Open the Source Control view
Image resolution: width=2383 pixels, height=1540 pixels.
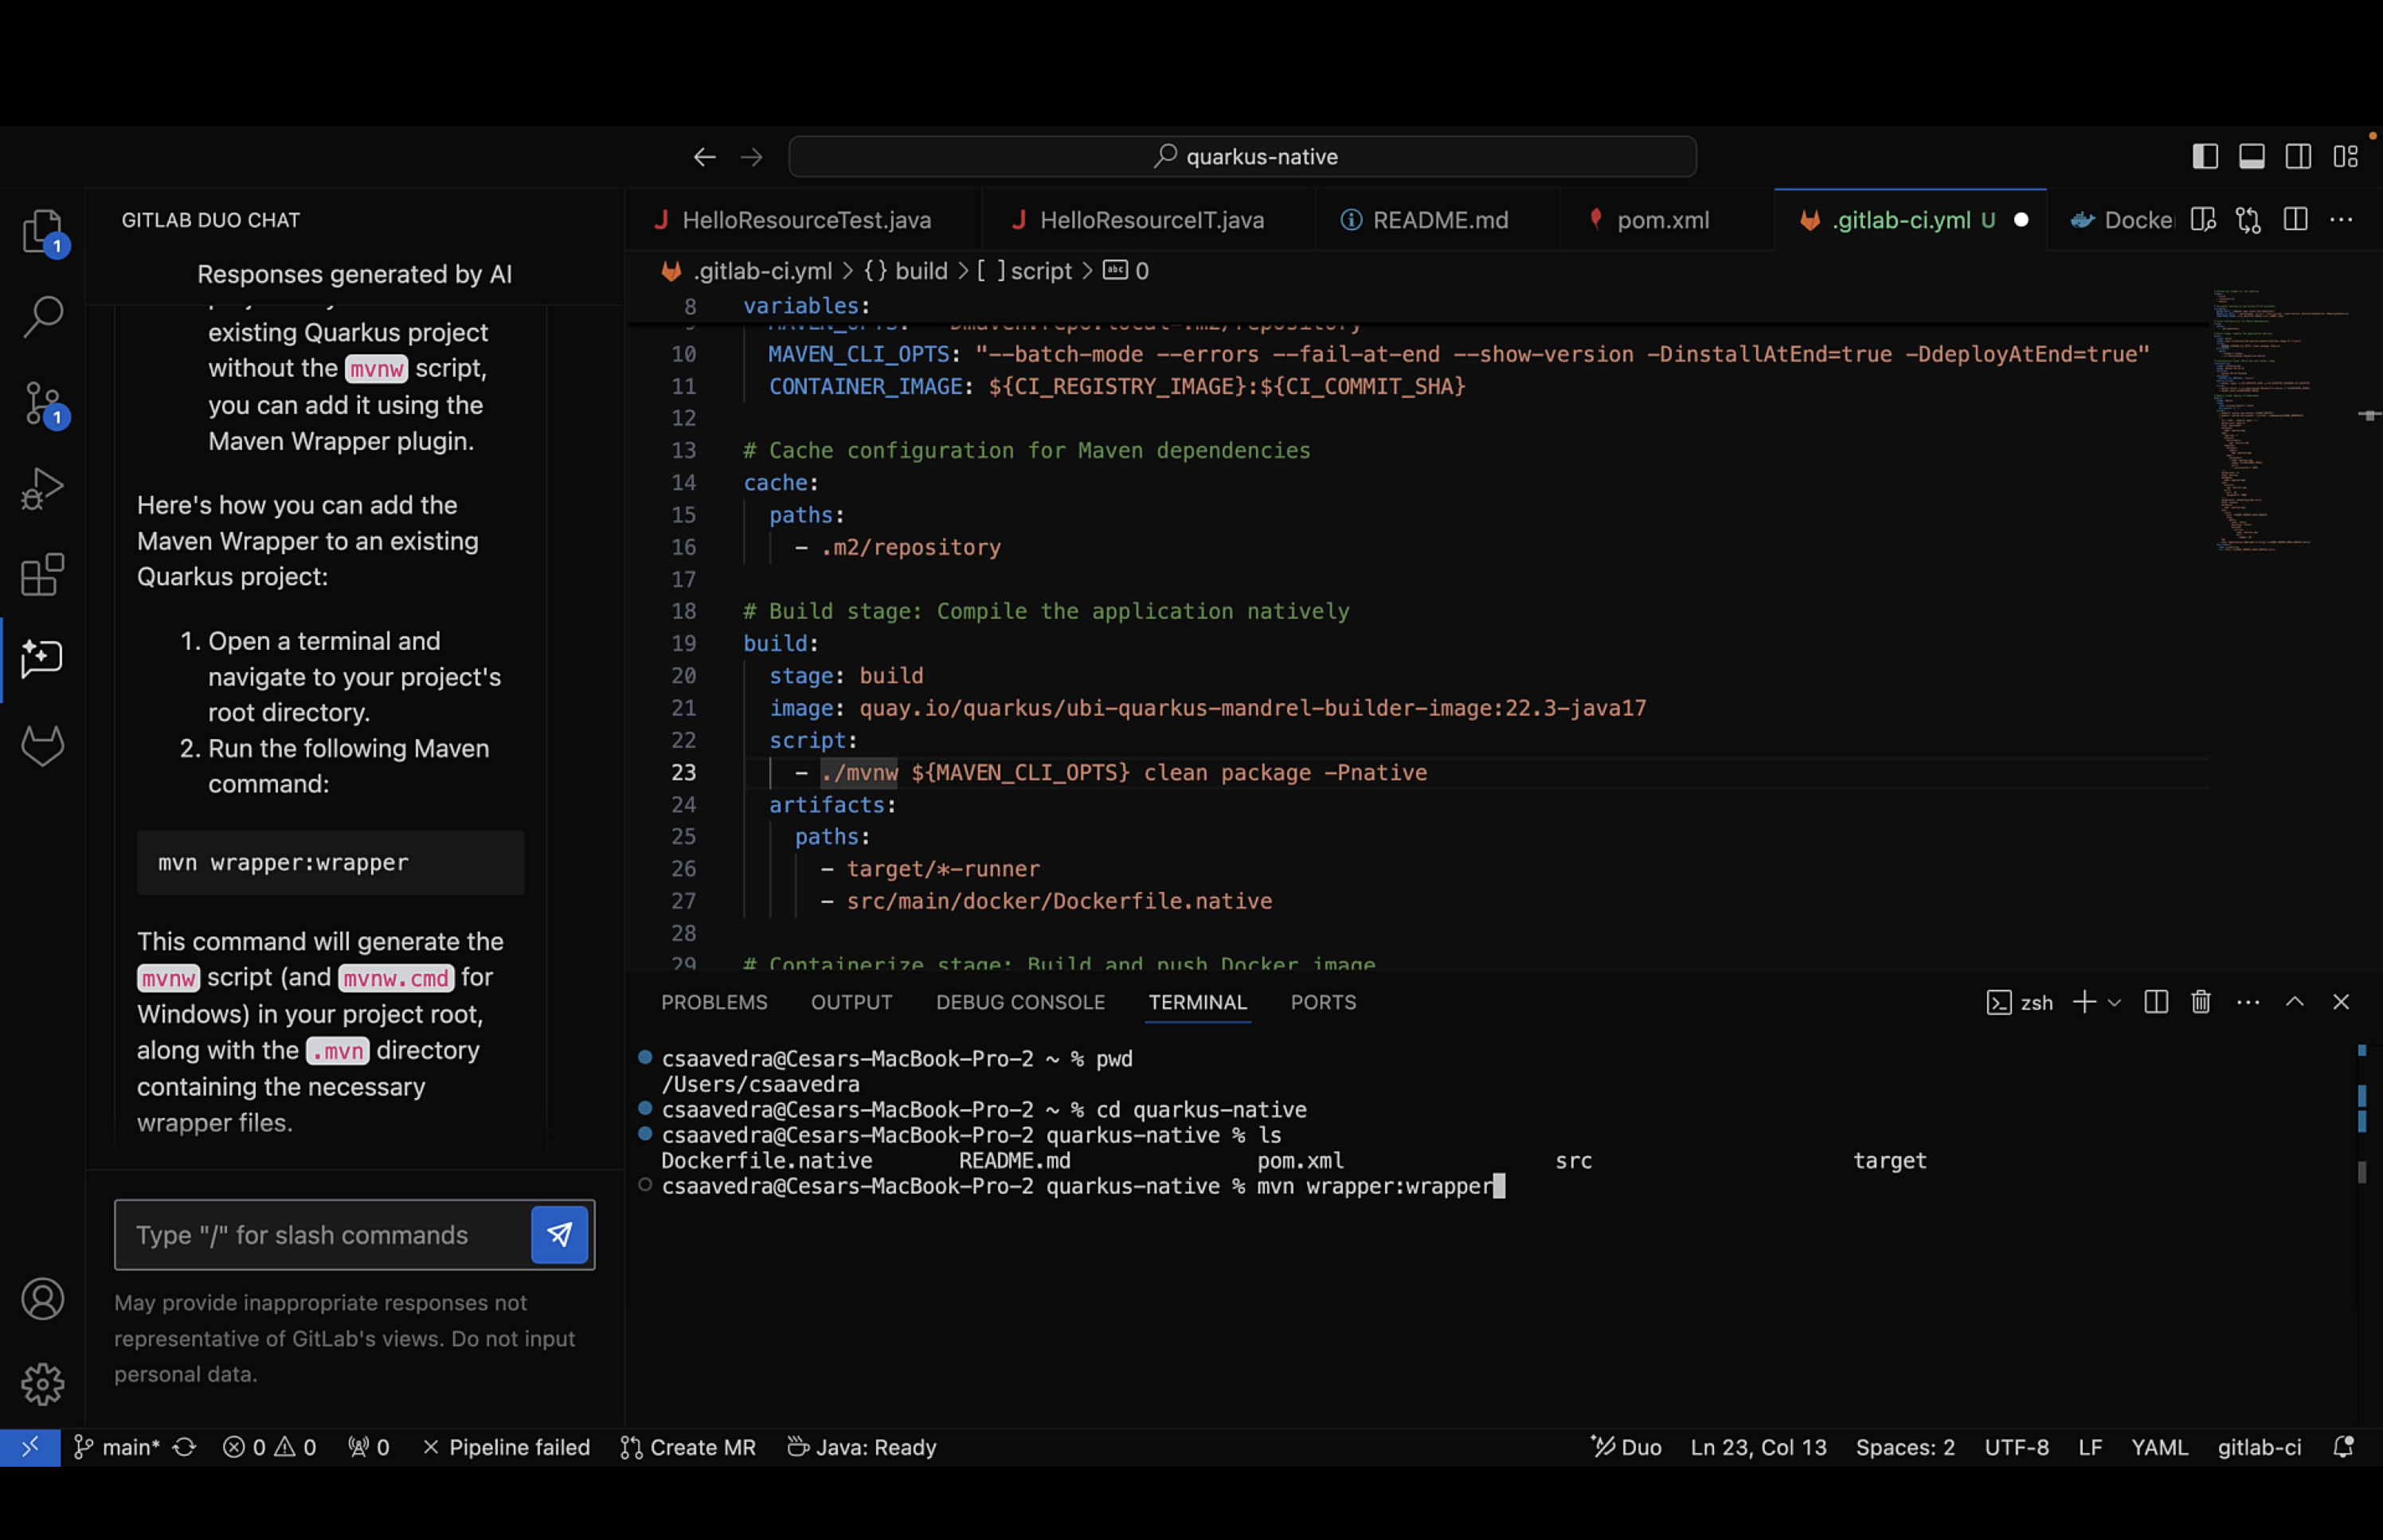pos(42,403)
